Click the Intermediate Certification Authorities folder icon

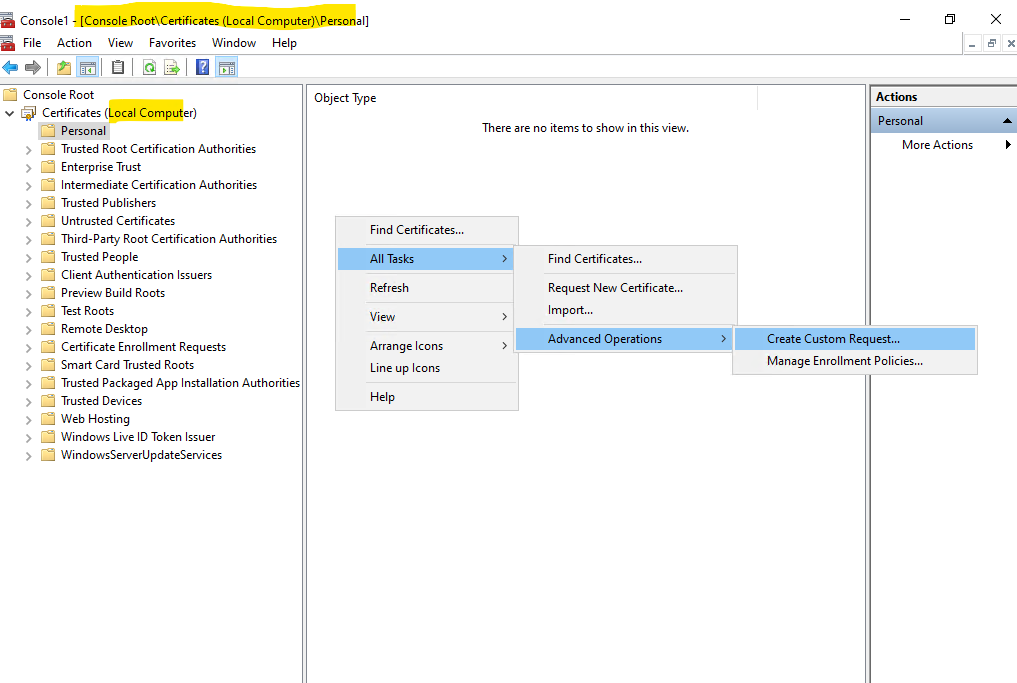coord(47,185)
